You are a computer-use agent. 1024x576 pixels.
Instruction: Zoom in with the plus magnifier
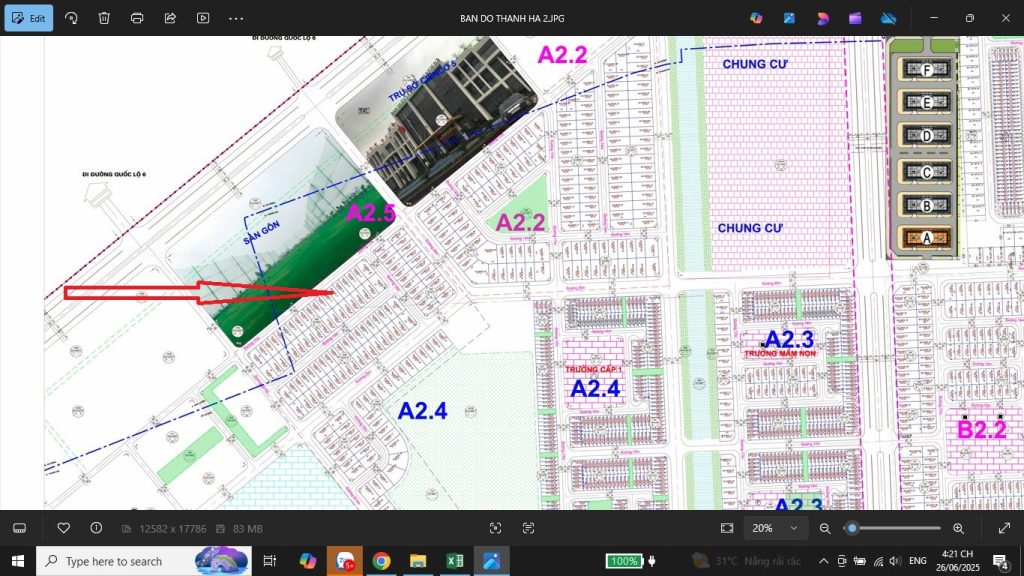(958, 528)
